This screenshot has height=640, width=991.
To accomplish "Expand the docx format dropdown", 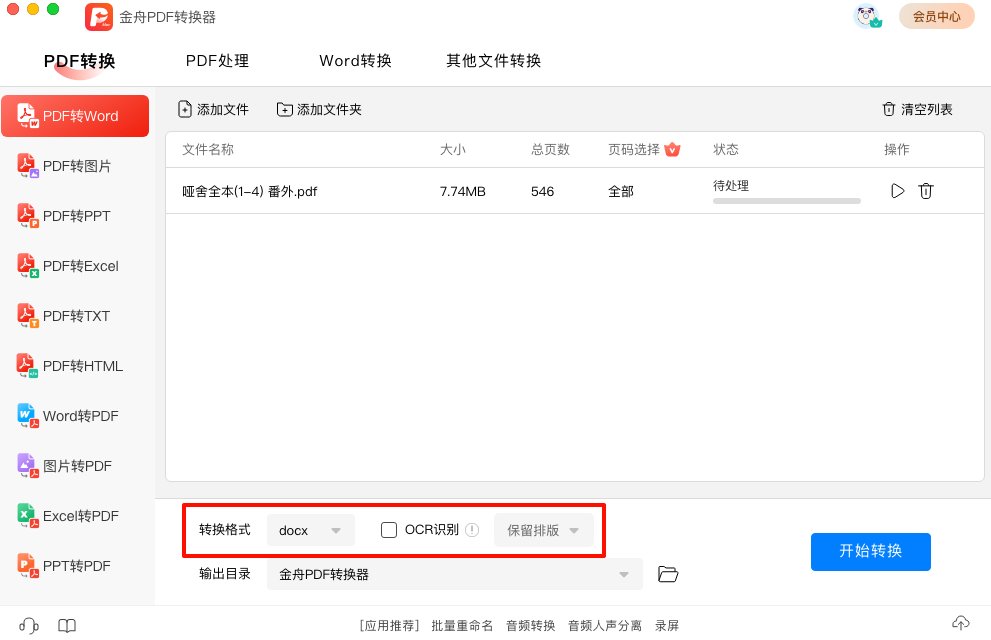I will pos(311,530).
